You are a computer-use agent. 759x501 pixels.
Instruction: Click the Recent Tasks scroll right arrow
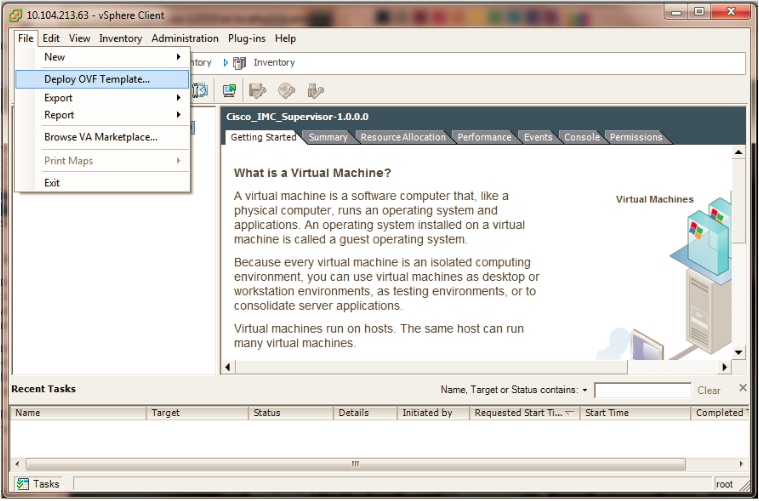[741, 464]
